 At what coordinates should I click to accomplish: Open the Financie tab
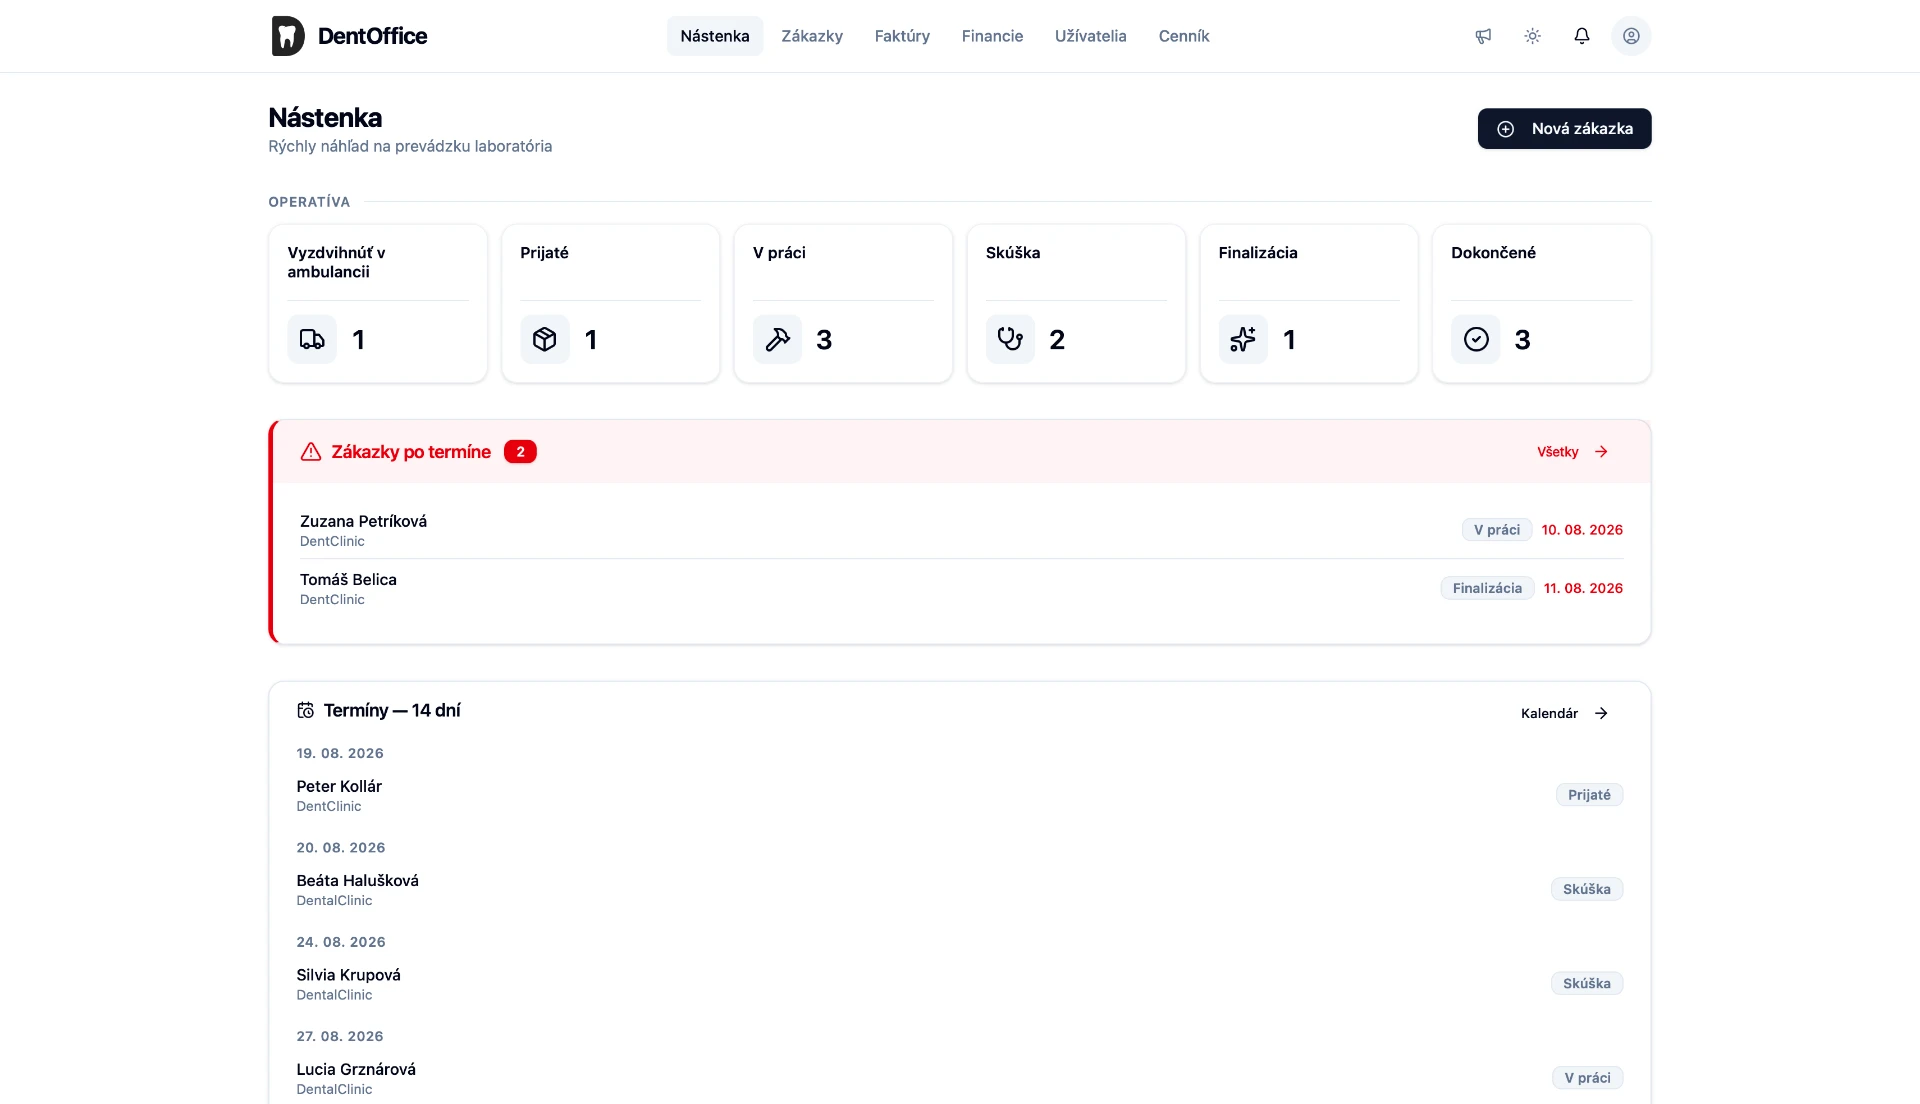[x=992, y=36]
